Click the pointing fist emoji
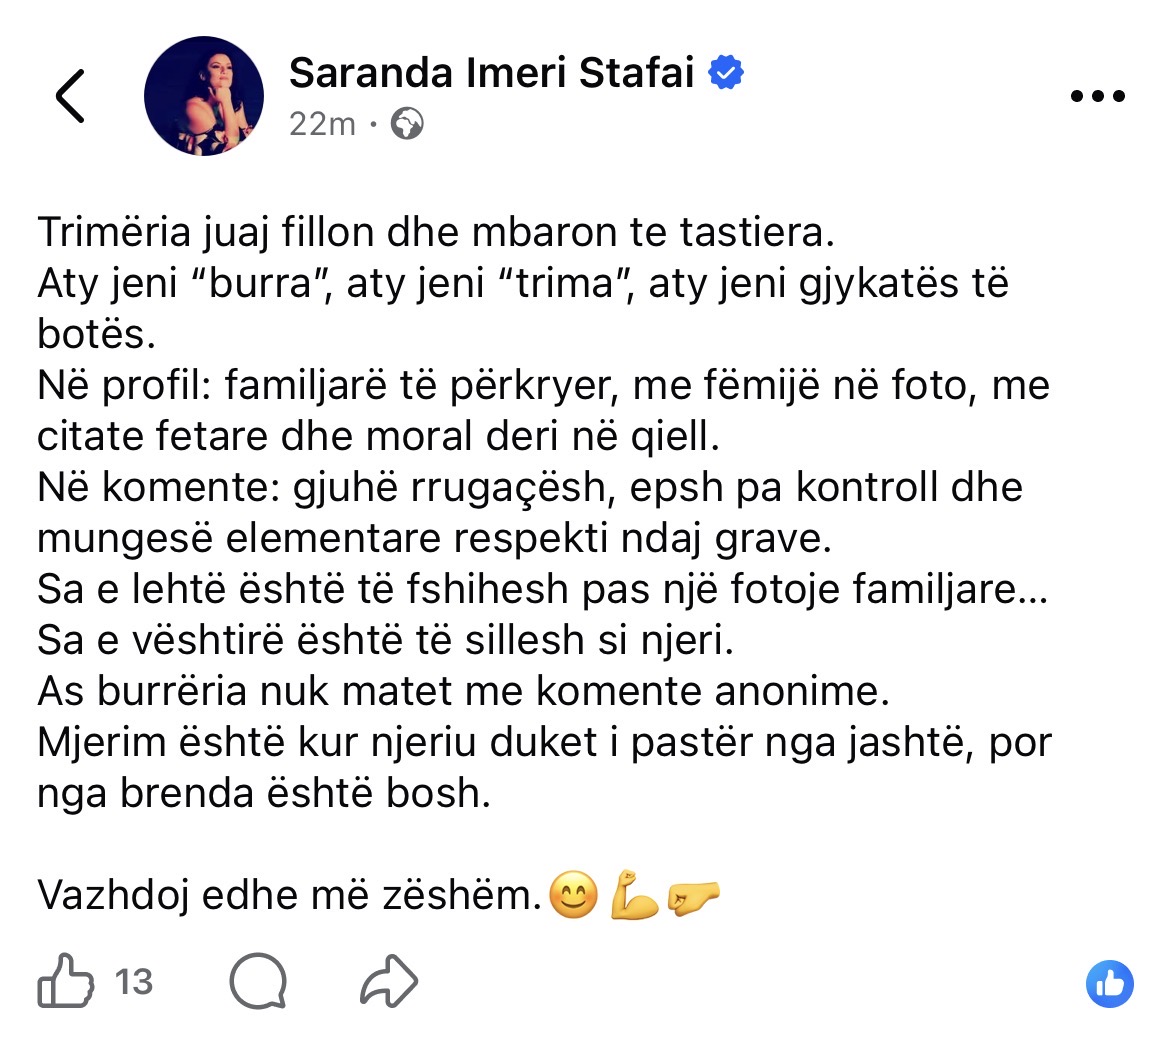 [x=693, y=895]
